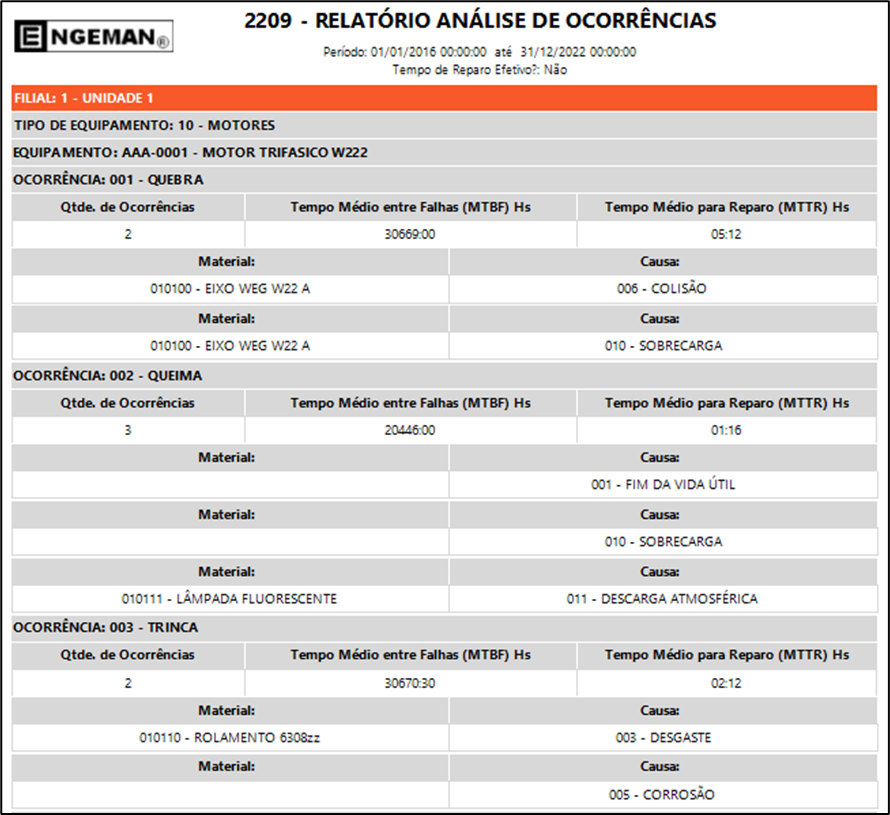Click the MTTR value 01:16
Screen dimensions: 890x815
tap(726, 431)
